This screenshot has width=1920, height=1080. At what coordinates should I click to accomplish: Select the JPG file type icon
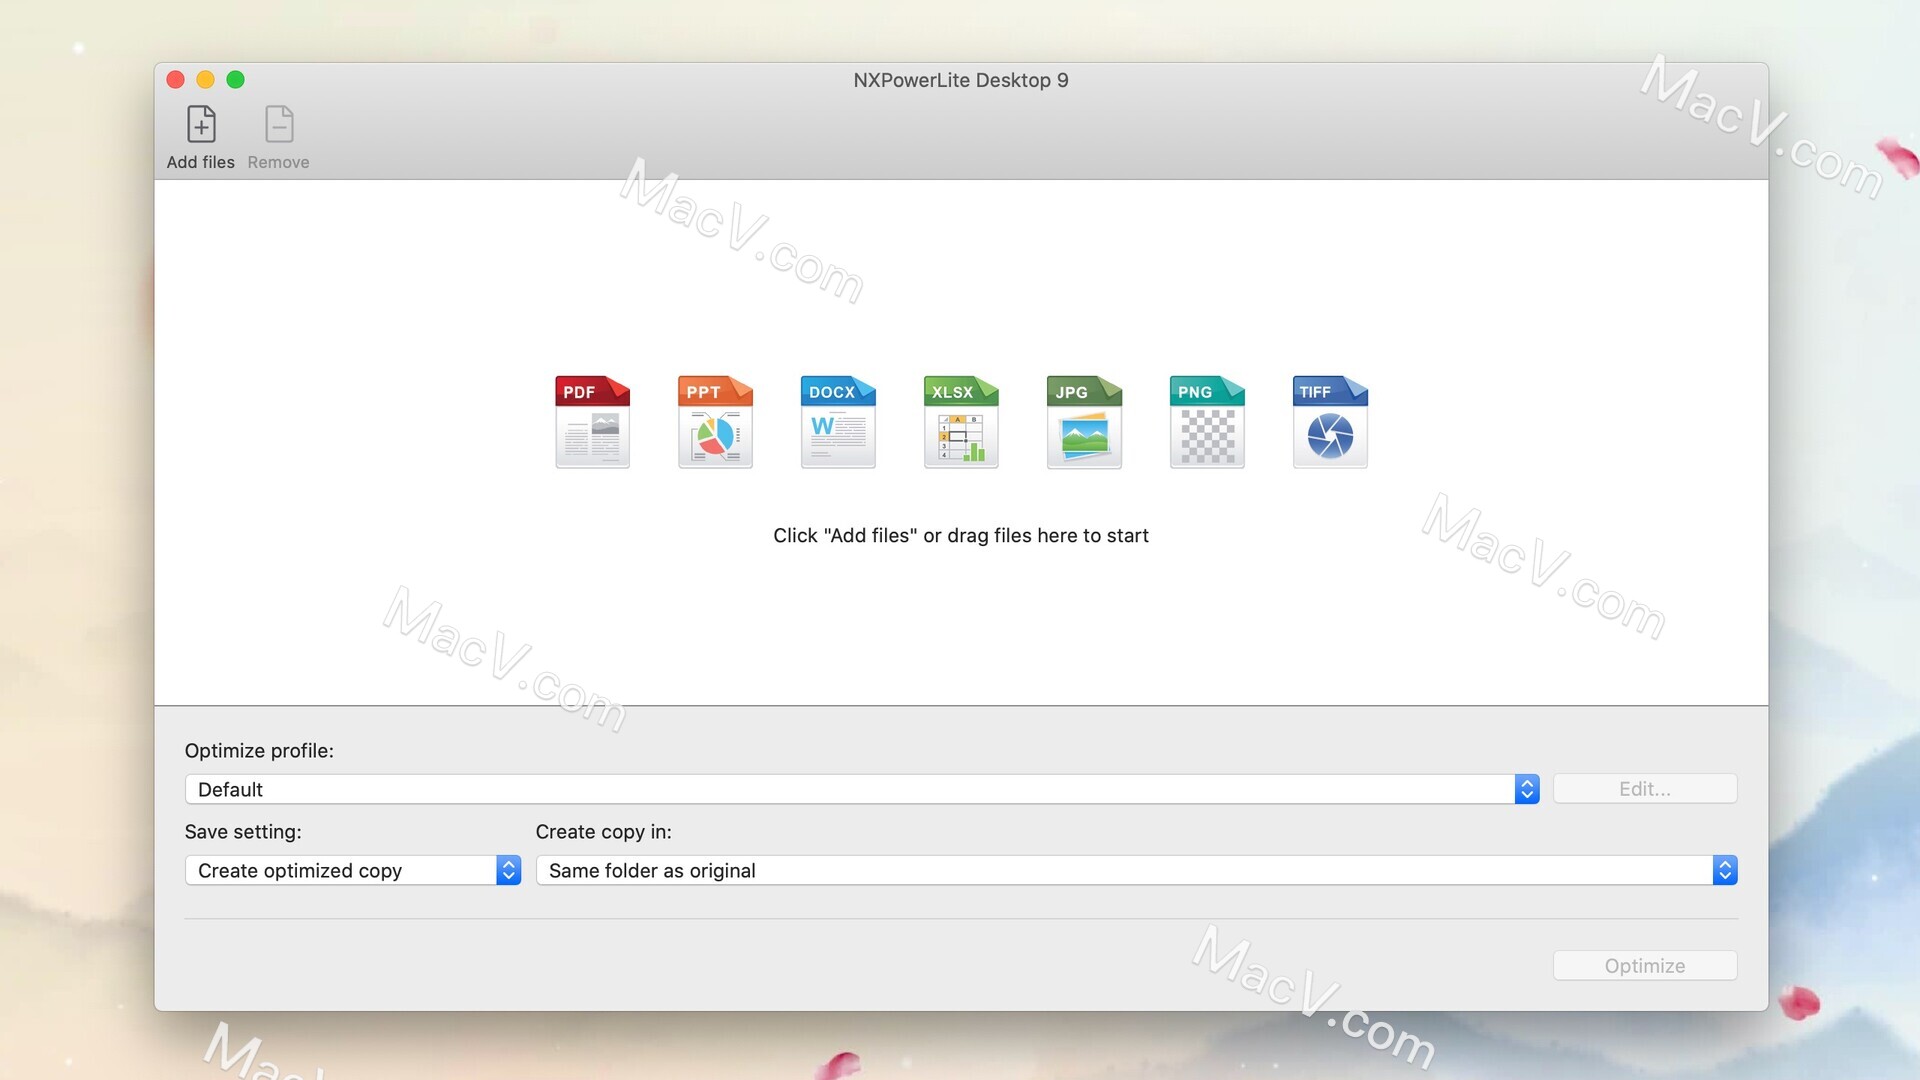(1084, 421)
